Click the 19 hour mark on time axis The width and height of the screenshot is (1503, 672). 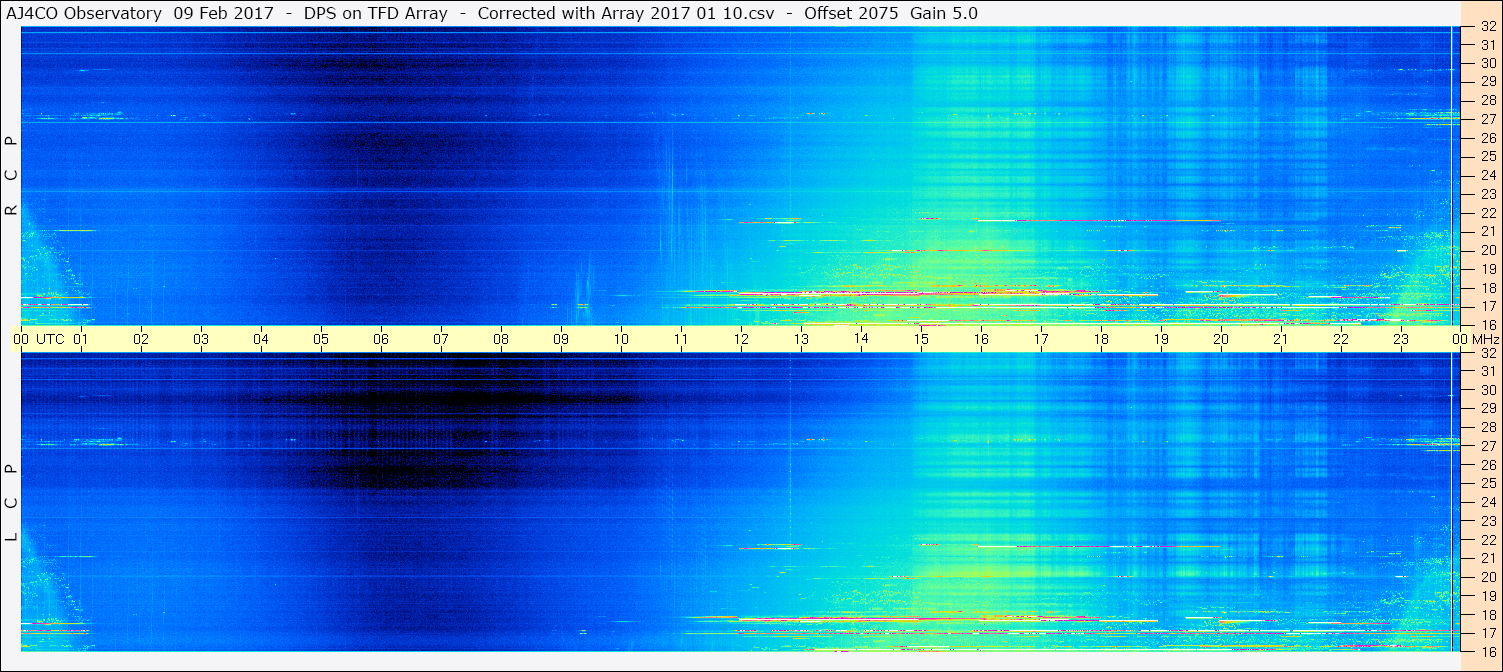pos(1161,339)
